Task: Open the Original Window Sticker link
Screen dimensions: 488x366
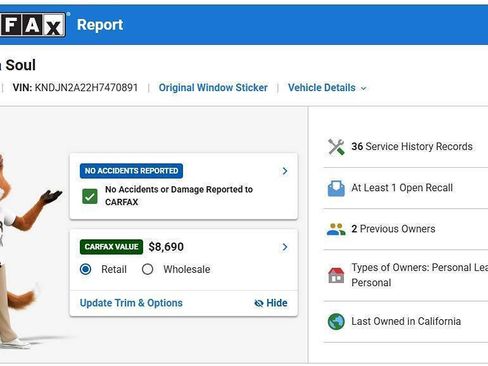Action: click(213, 88)
